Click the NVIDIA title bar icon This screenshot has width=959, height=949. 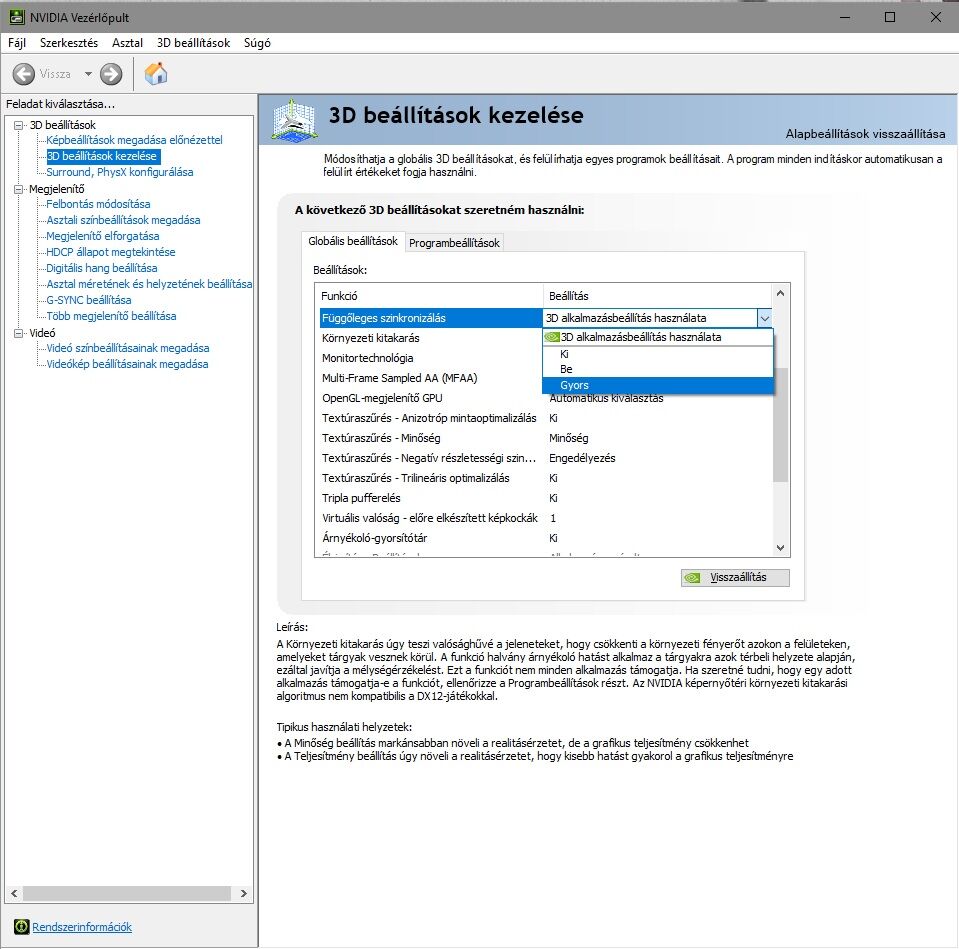point(17,17)
